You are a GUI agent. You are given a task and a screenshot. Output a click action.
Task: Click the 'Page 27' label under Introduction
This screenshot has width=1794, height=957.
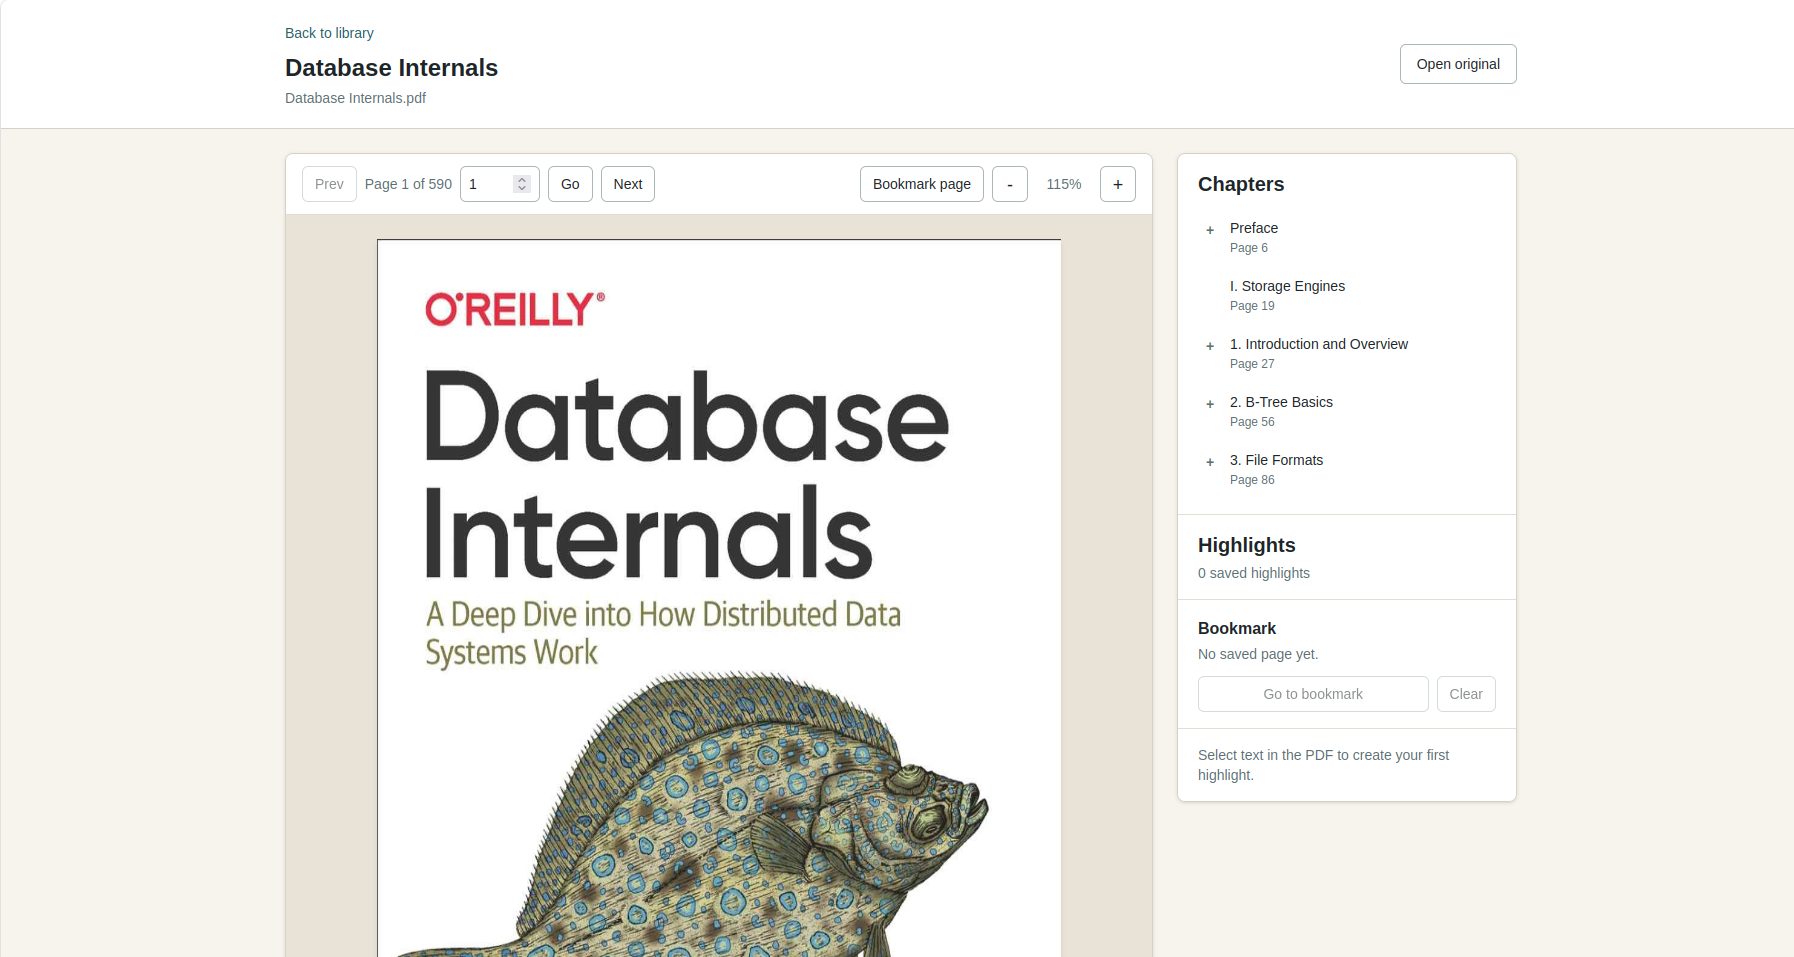1252,364
